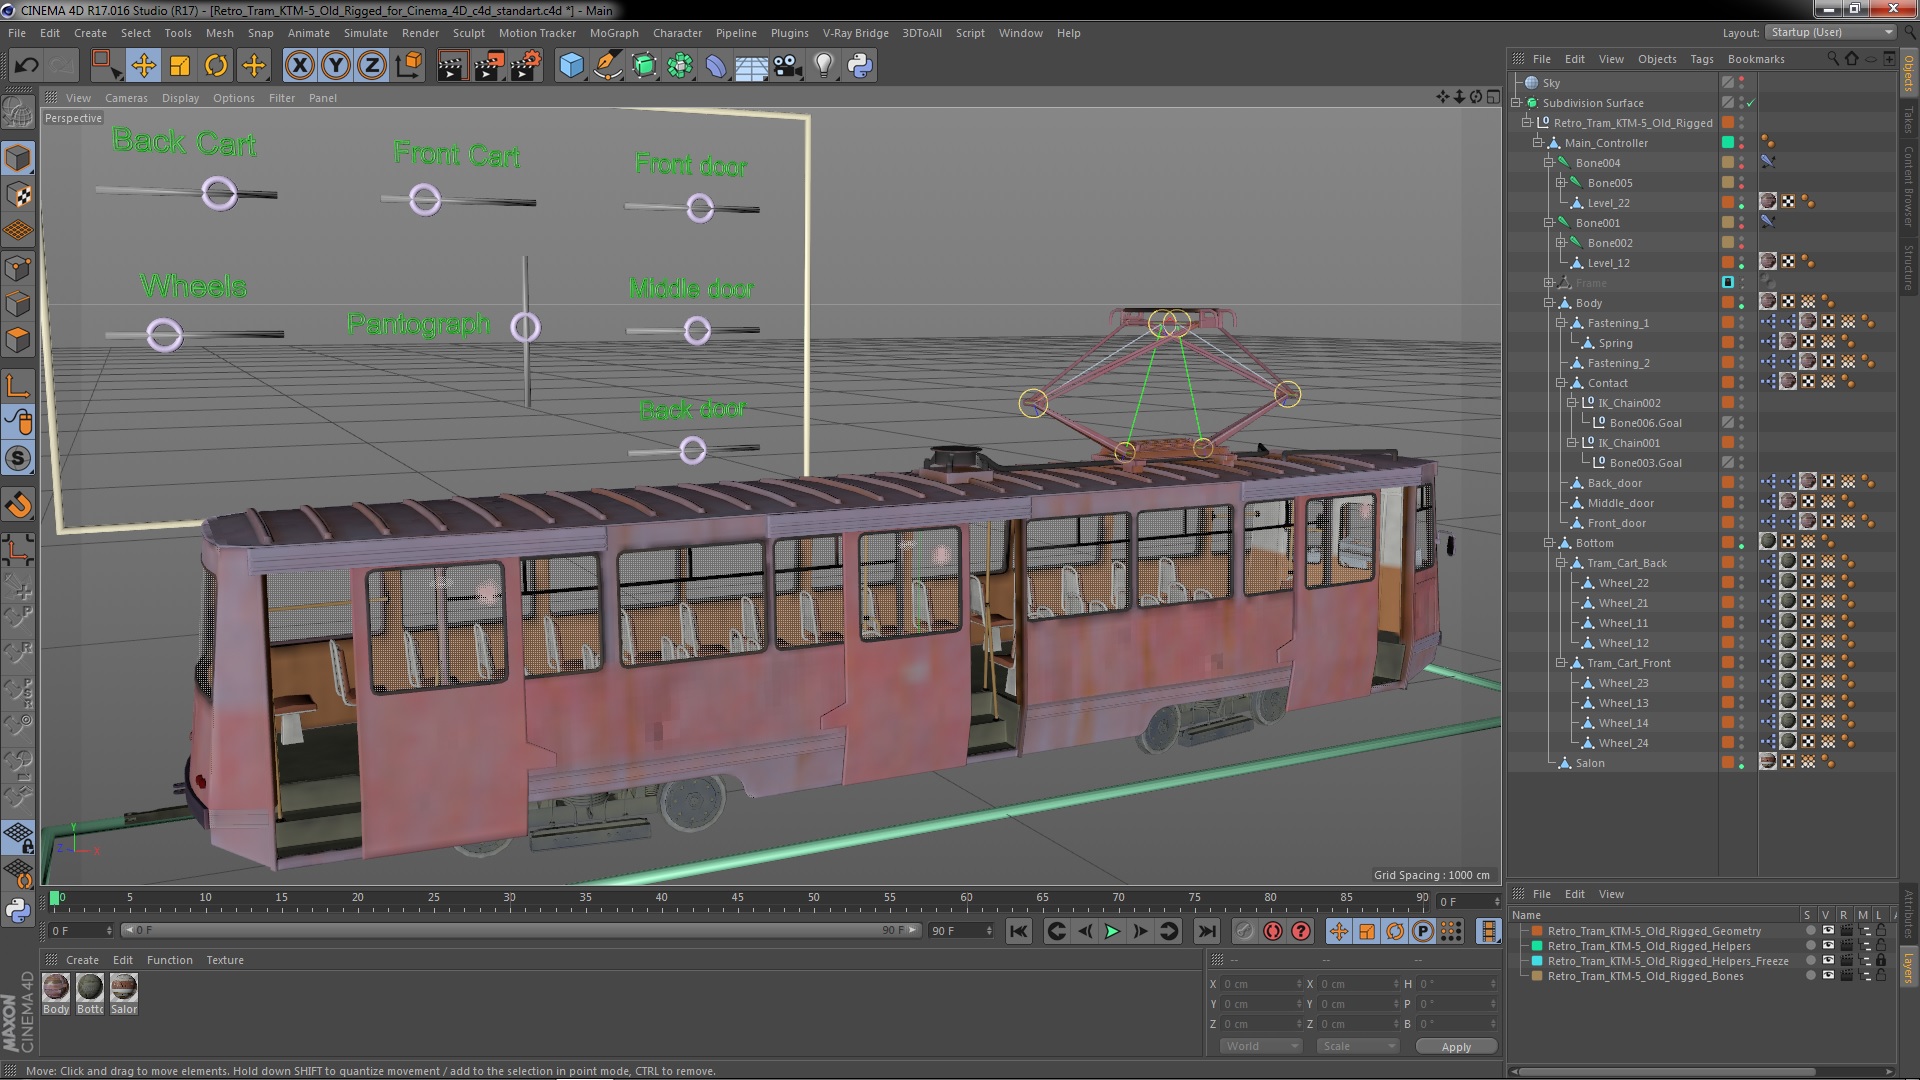Collapse the Bottom object tree

click(1549, 543)
